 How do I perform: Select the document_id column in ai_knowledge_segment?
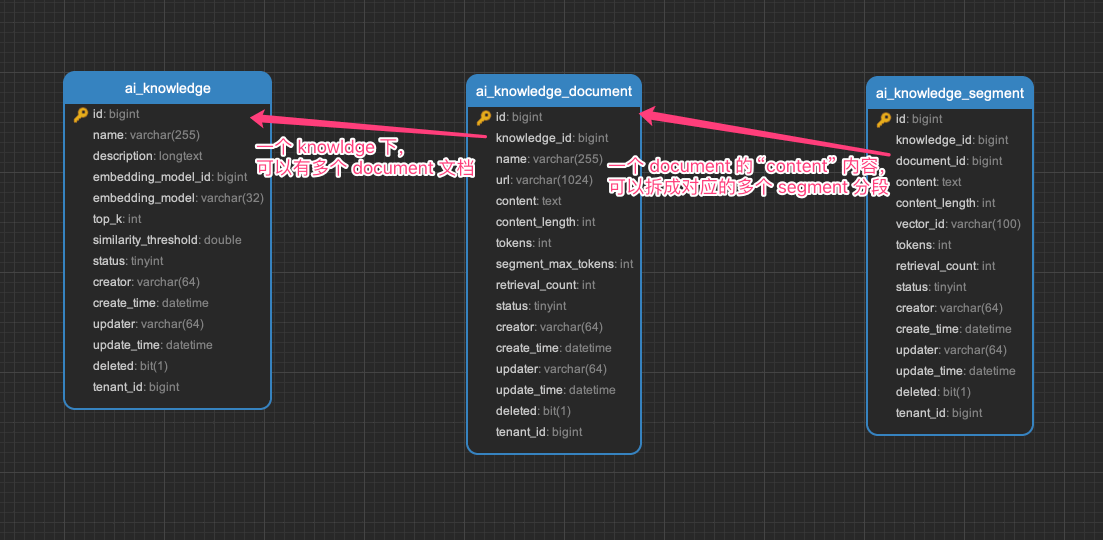pos(948,161)
